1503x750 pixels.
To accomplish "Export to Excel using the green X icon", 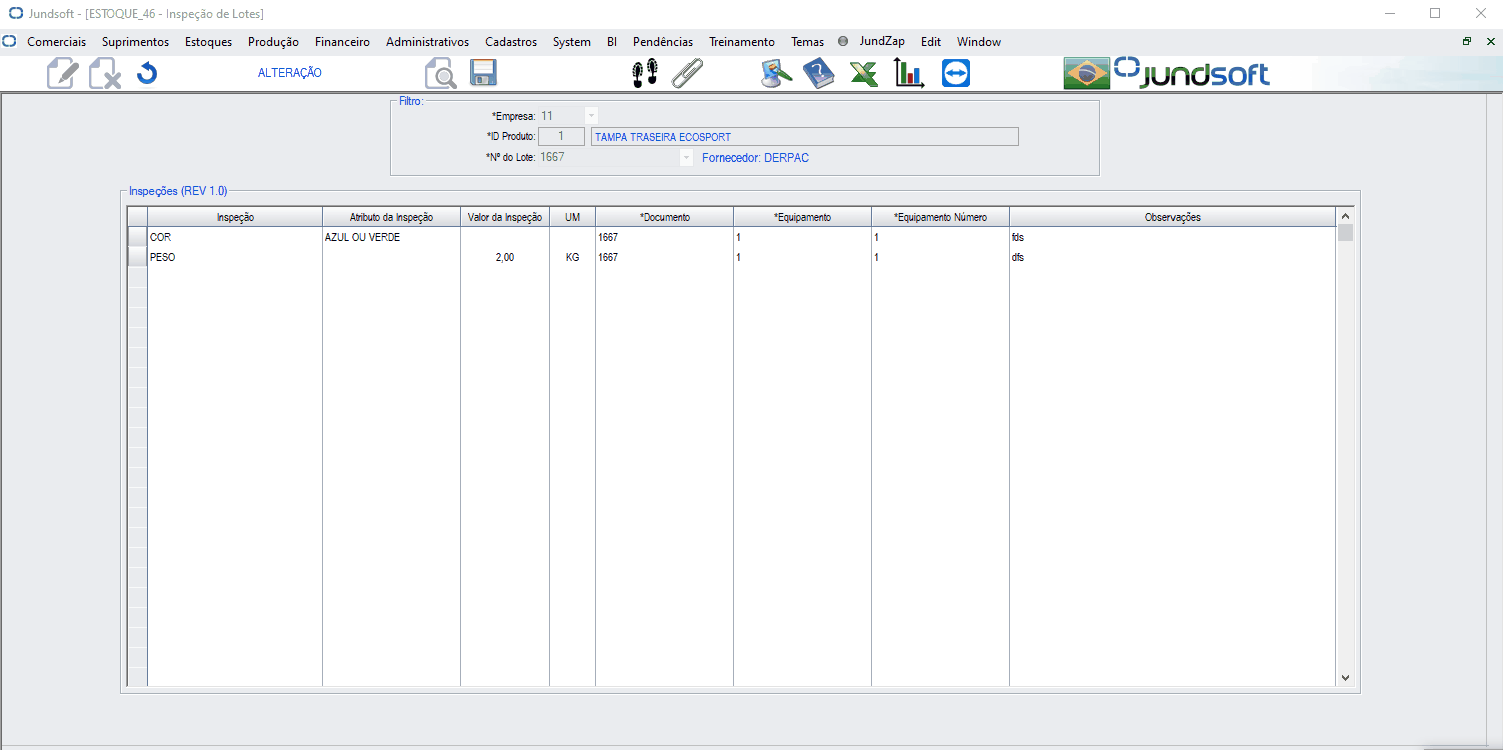I will coord(864,74).
